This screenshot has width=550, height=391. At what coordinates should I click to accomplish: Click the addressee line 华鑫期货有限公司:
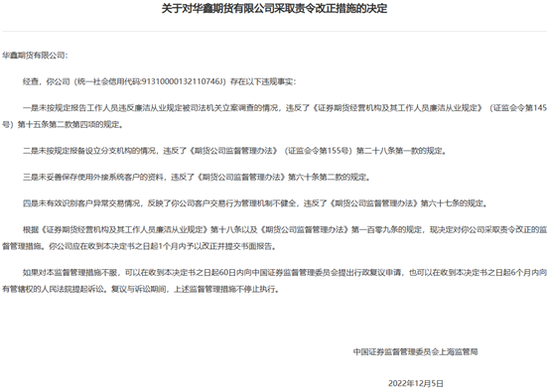(35, 55)
